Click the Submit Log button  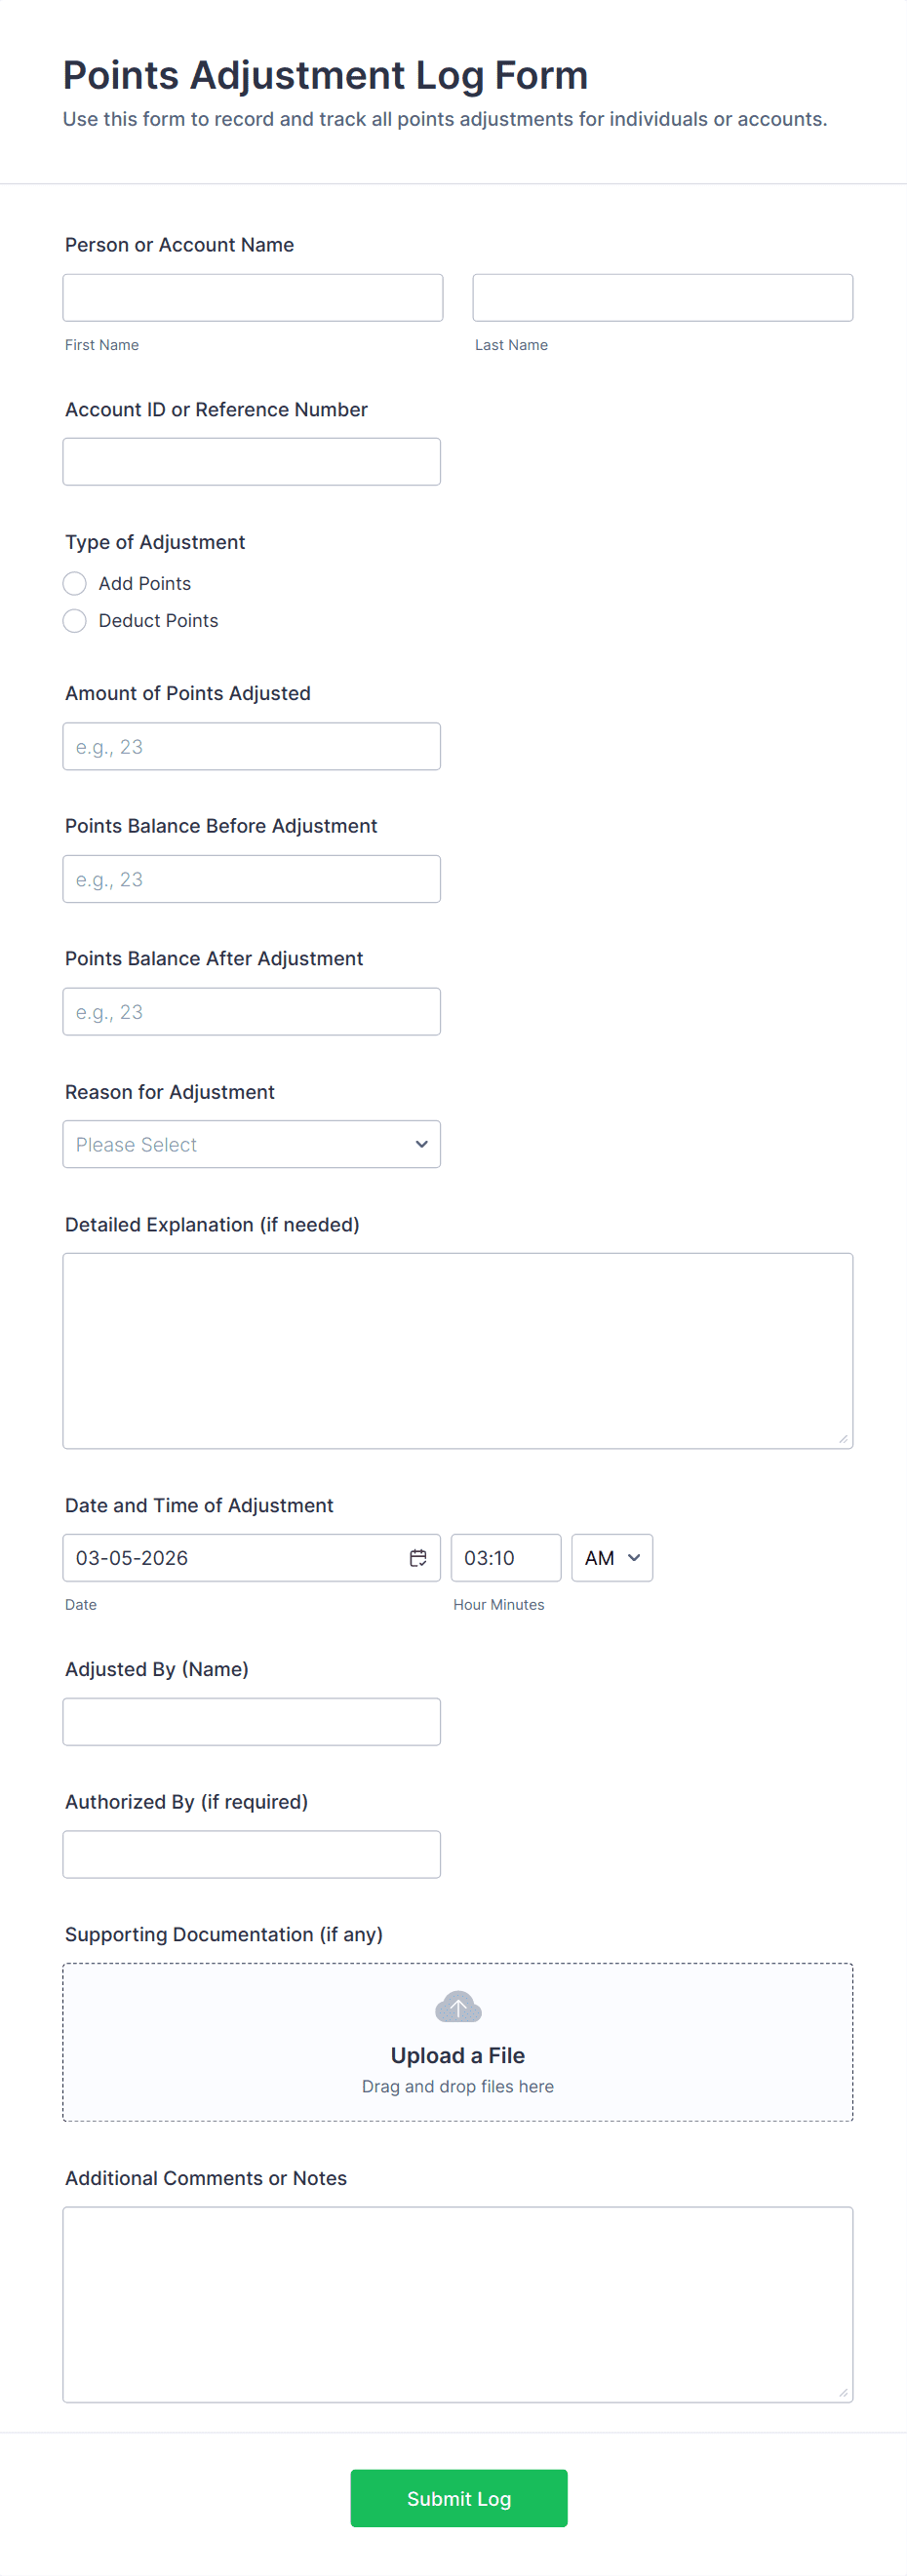click(458, 2497)
